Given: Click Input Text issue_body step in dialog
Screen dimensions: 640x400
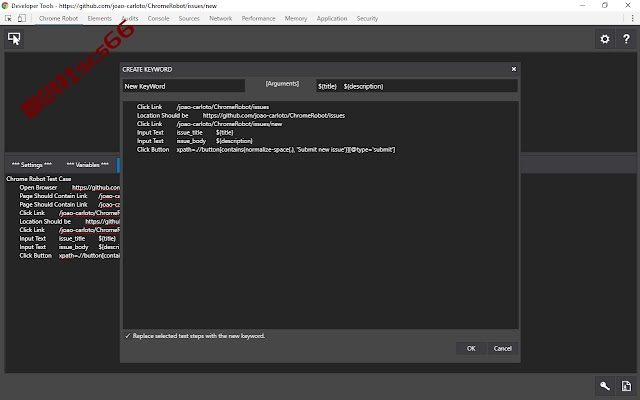Looking at the screenshot, I should coord(195,141).
